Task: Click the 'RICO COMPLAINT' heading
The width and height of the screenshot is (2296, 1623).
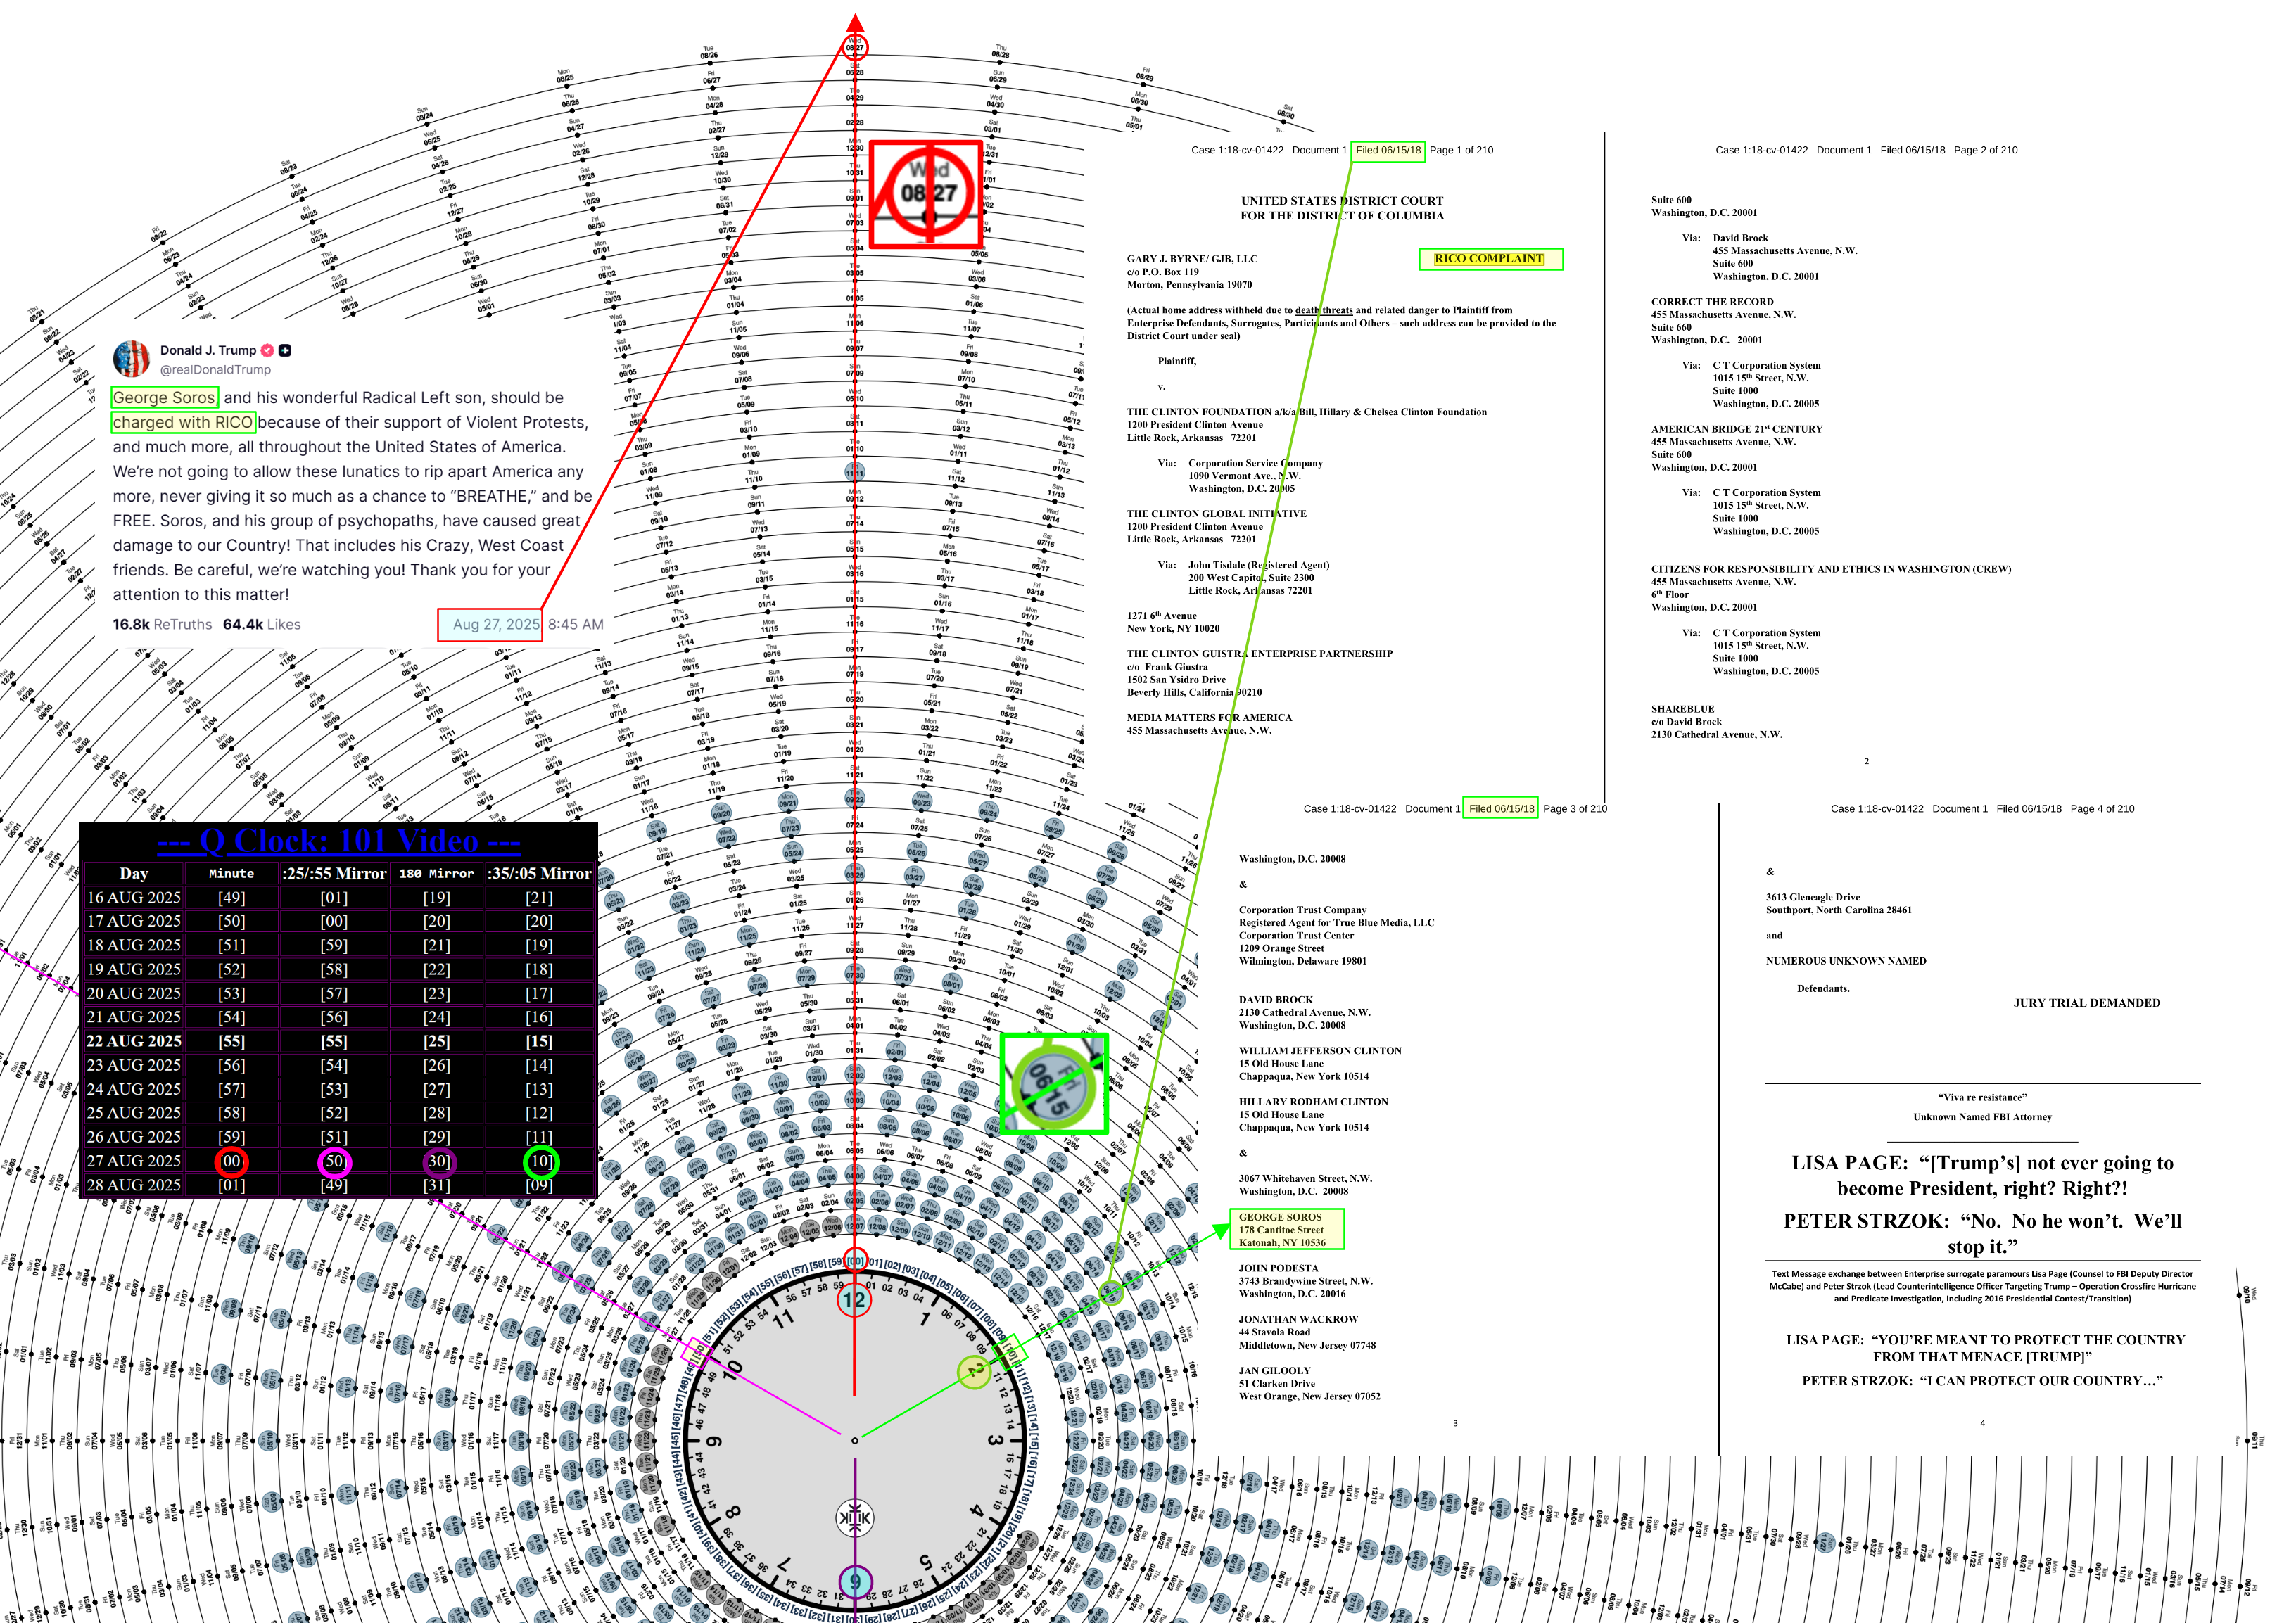Action: click(x=1489, y=259)
